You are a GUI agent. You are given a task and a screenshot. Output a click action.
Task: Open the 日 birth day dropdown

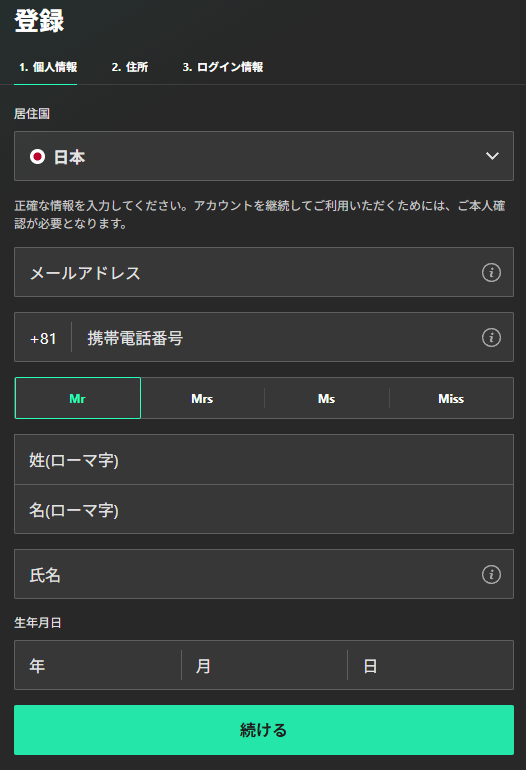(431, 665)
